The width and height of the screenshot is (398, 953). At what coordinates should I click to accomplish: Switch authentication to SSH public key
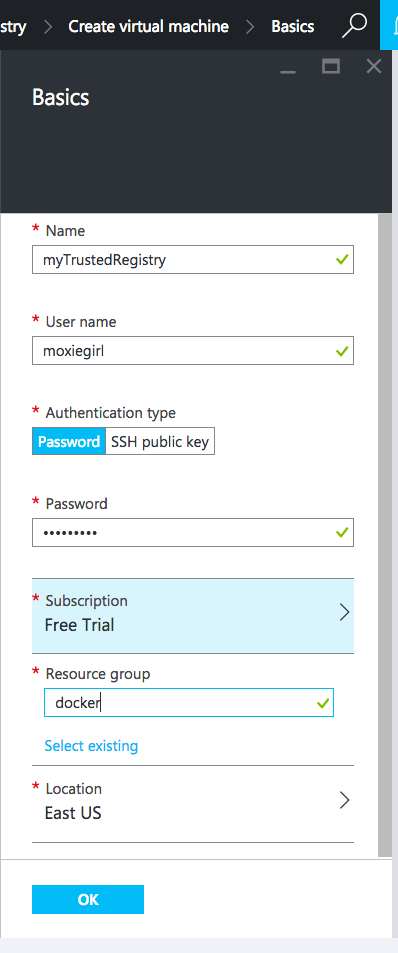click(x=160, y=442)
